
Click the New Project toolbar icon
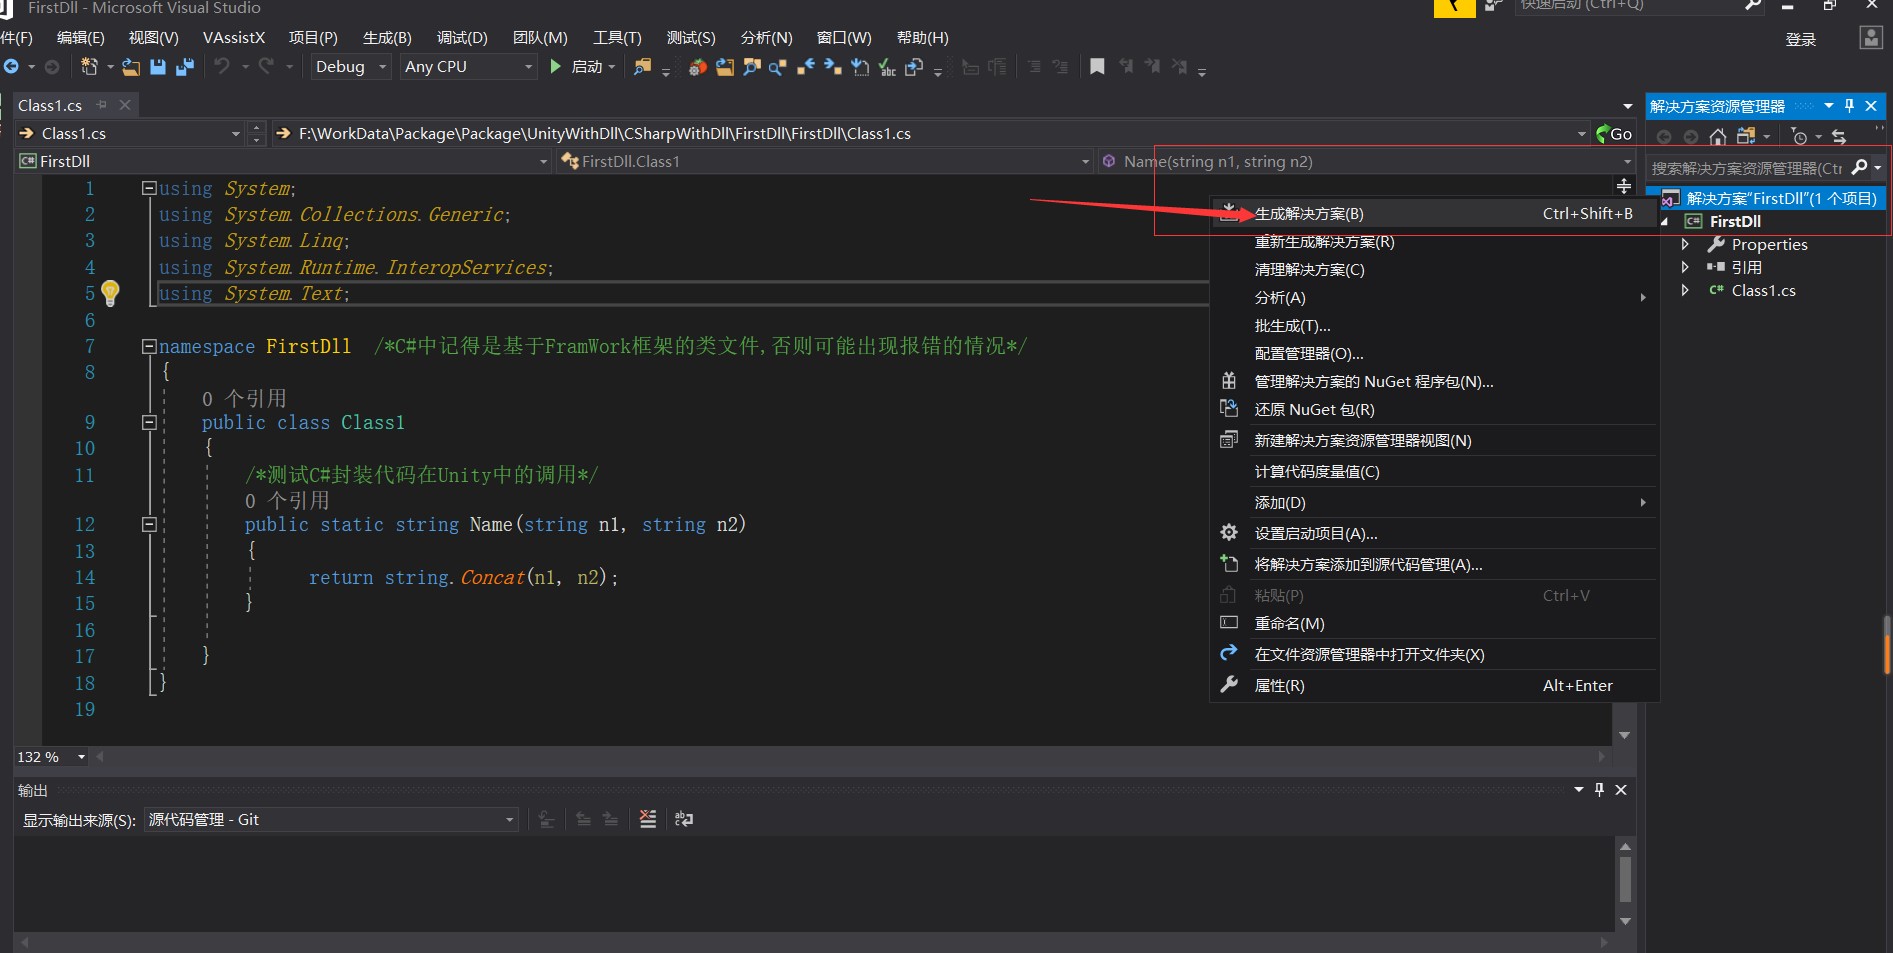pyautogui.click(x=89, y=66)
